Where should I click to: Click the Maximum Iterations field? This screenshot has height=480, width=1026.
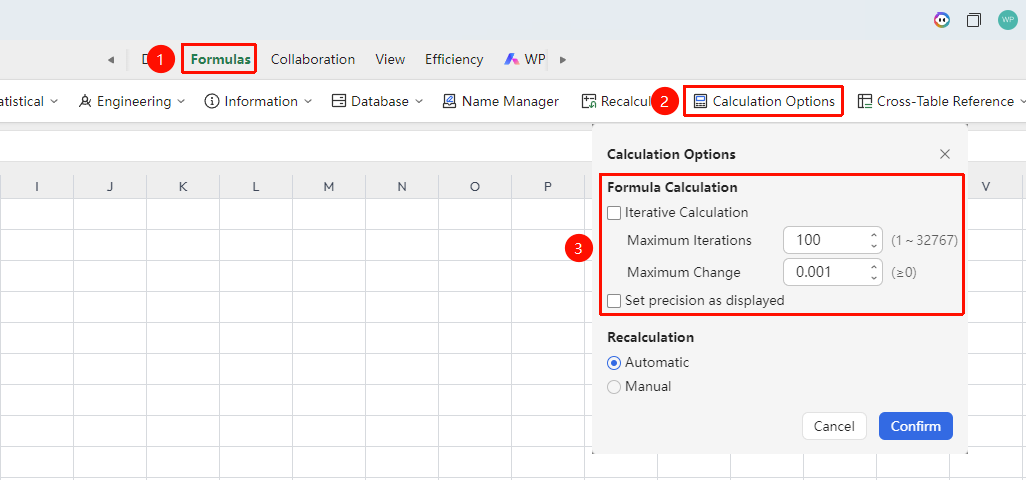pyautogui.click(x=833, y=240)
